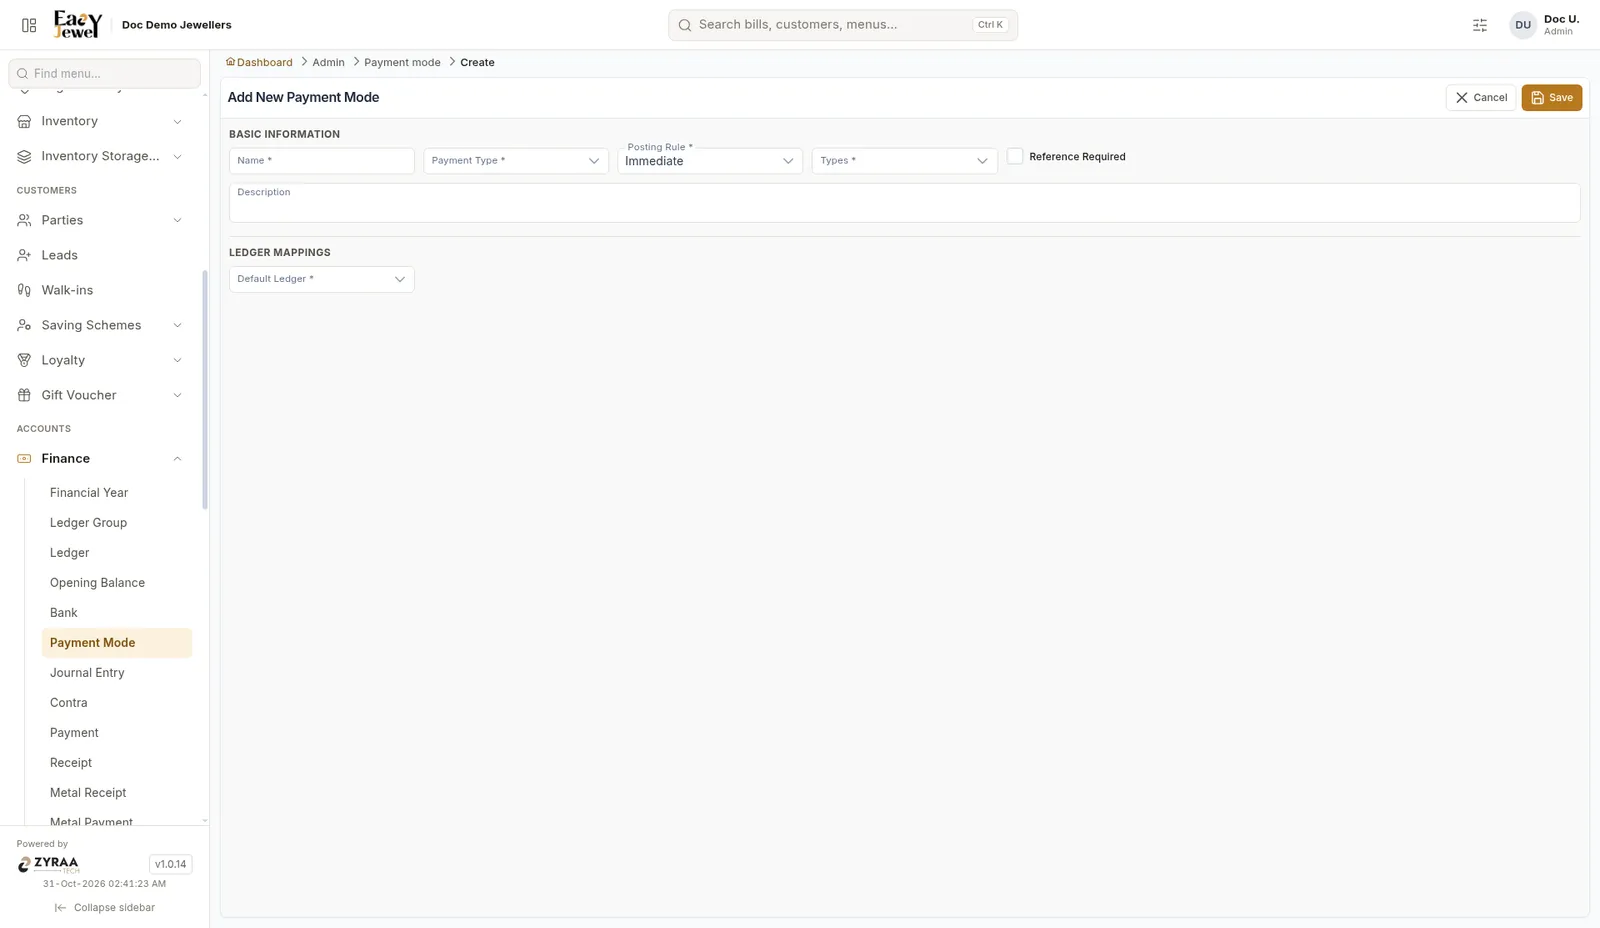1600x928 pixels.
Task: Focus the Find menu search box
Action: point(105,73)
